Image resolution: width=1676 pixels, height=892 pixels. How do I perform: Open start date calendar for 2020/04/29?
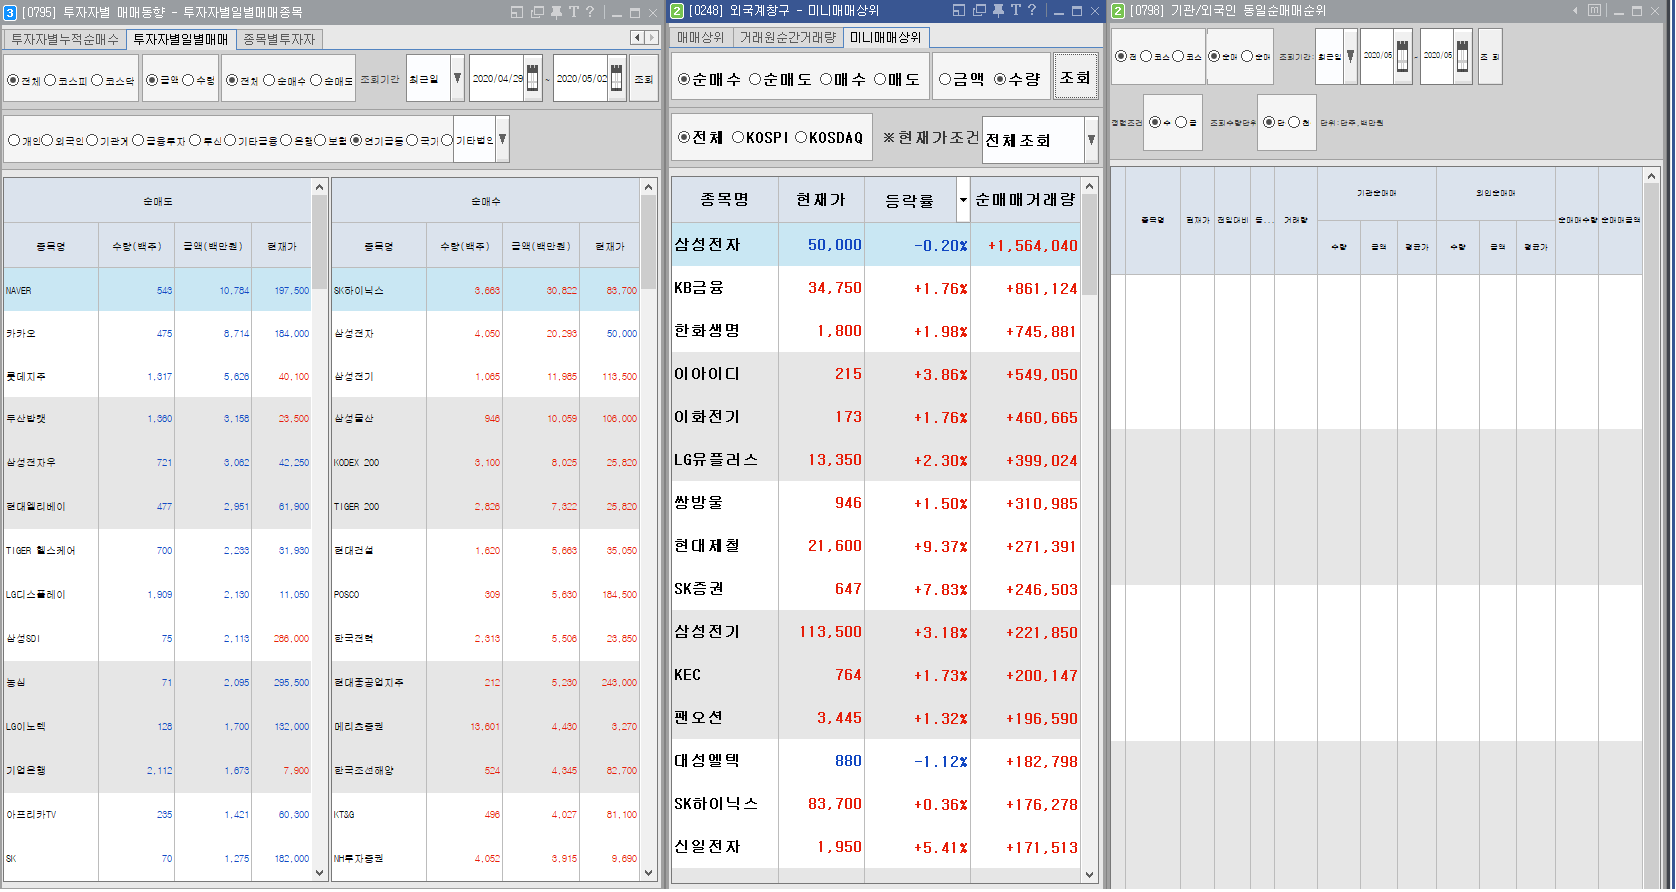(533, 78)
